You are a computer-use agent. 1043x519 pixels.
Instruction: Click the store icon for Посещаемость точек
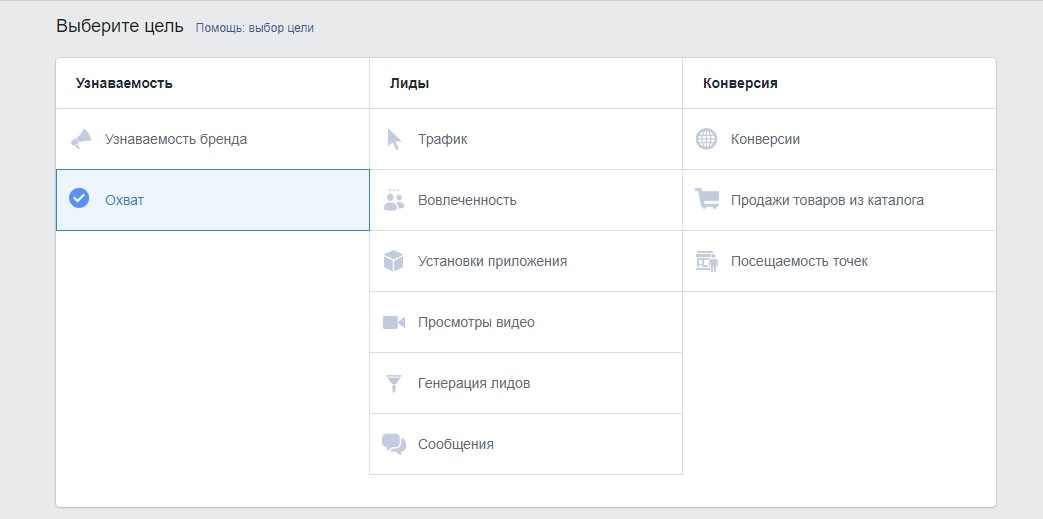(x=706, y=261)
